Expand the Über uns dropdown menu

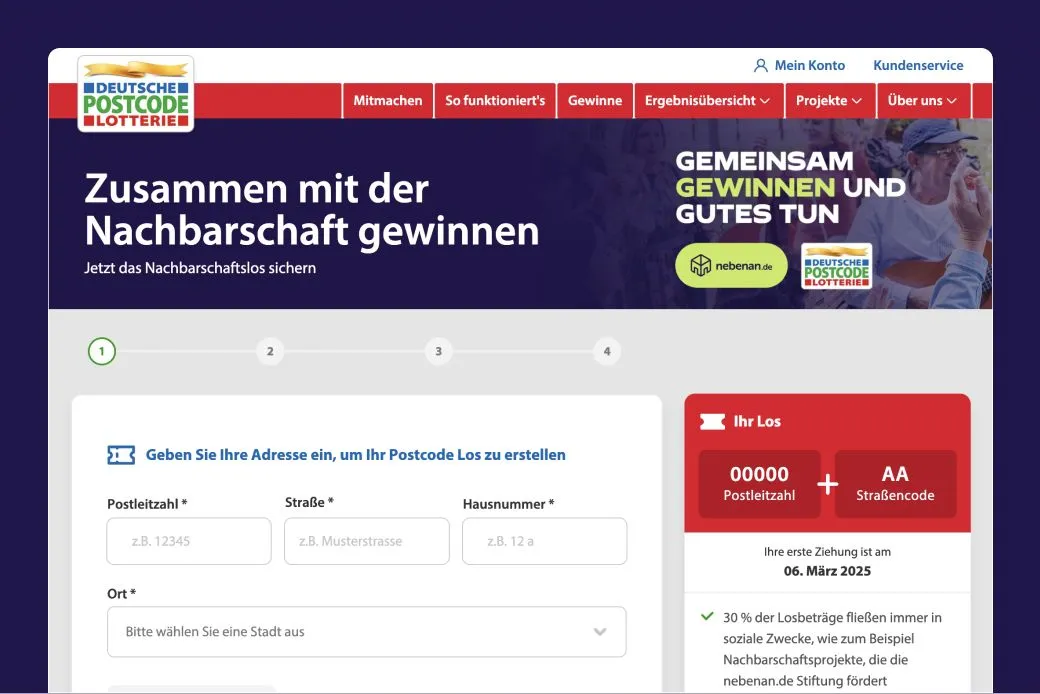pyautogui.click(x=923, y=101)
